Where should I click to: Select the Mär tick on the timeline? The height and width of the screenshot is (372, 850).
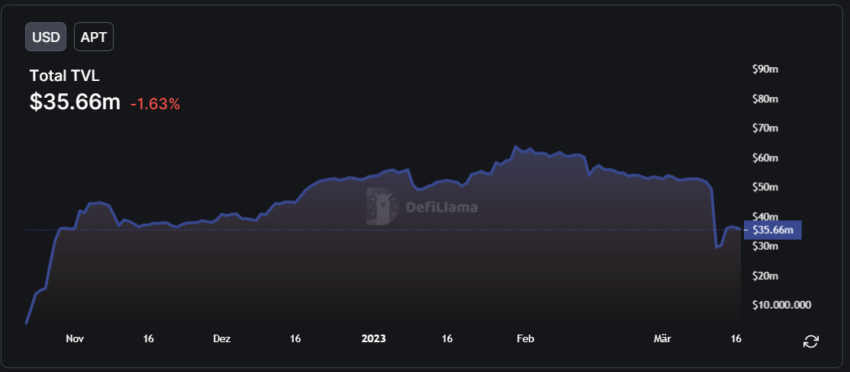(662, 338)
